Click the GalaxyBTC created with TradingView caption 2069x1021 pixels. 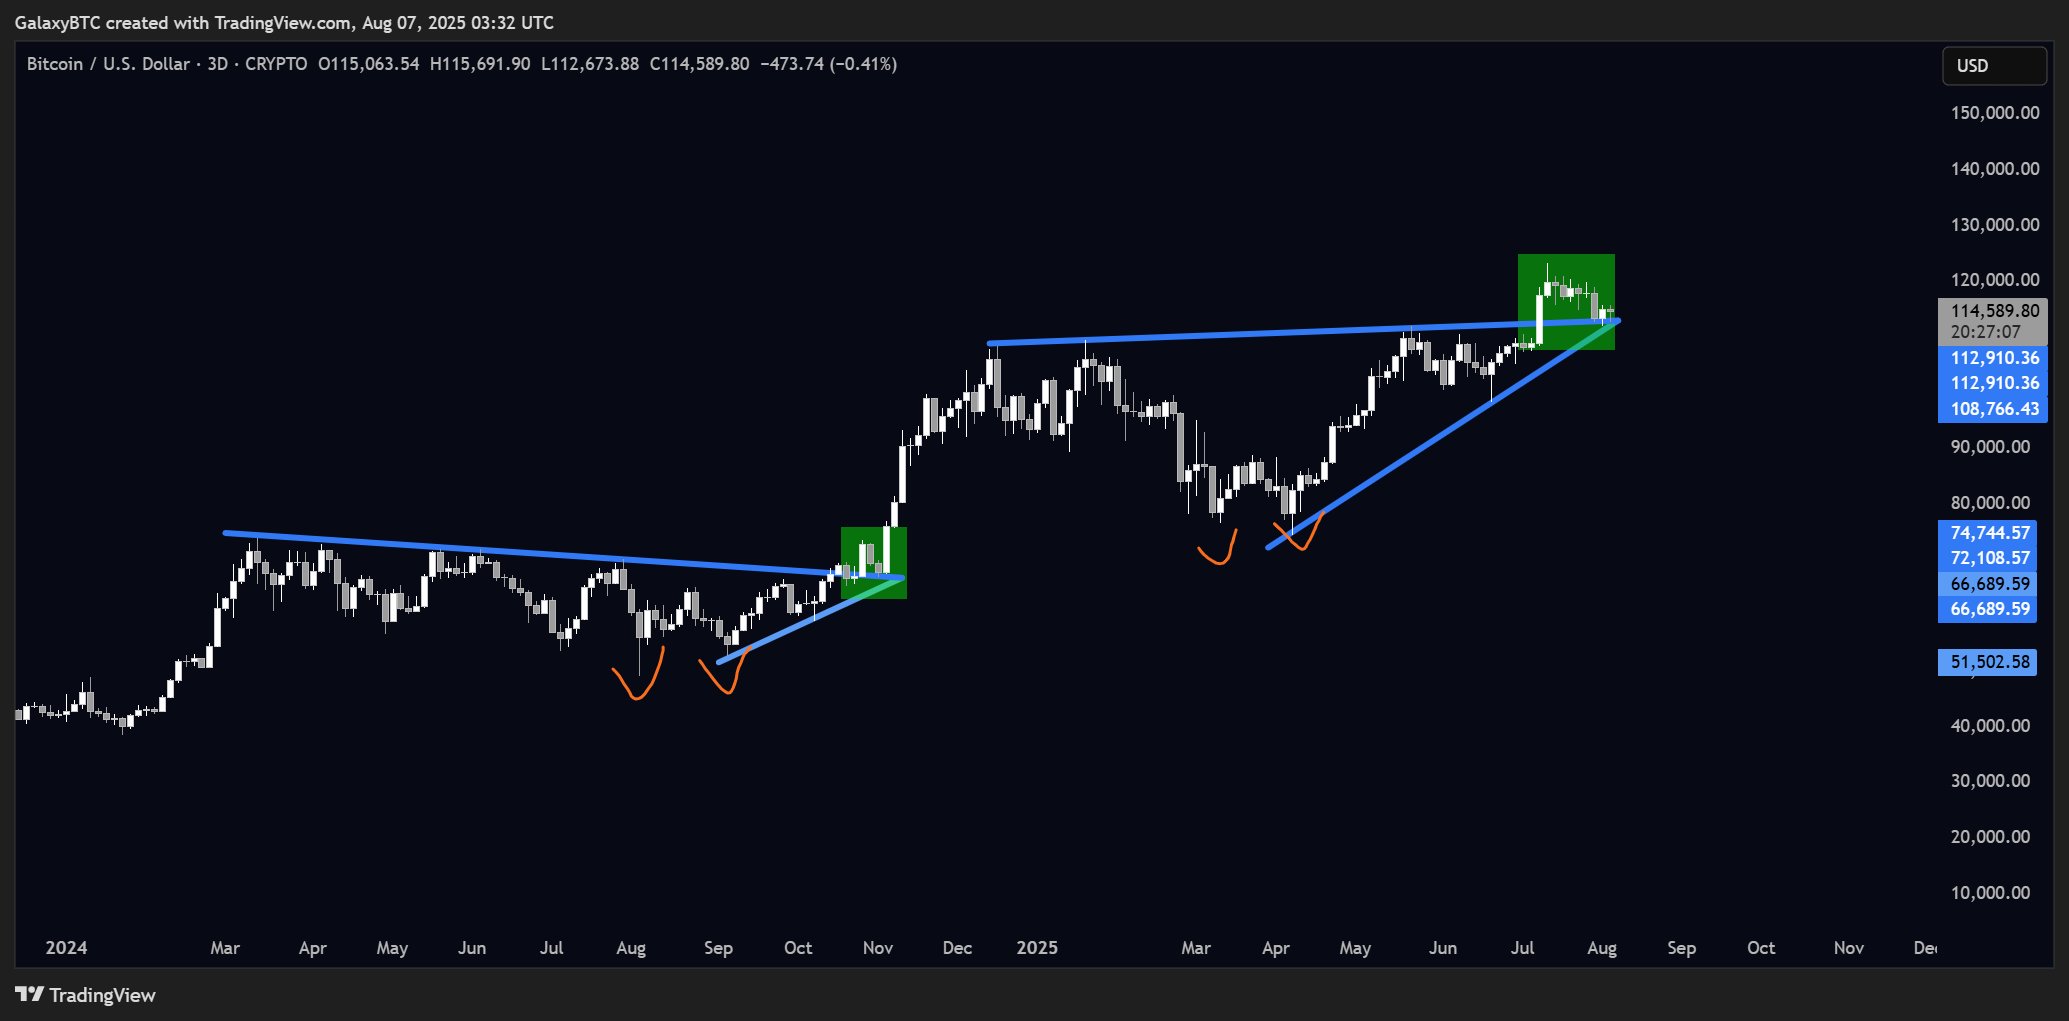point(284,22)
